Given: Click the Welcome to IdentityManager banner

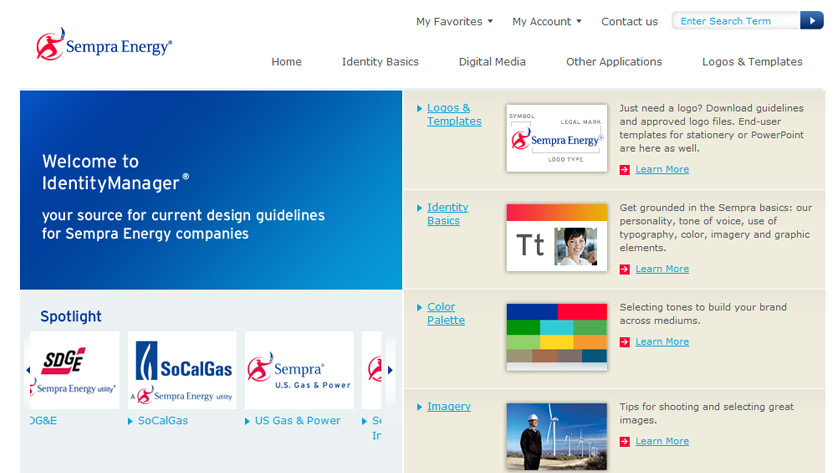Looking at the screenshot, I should 211,190.
